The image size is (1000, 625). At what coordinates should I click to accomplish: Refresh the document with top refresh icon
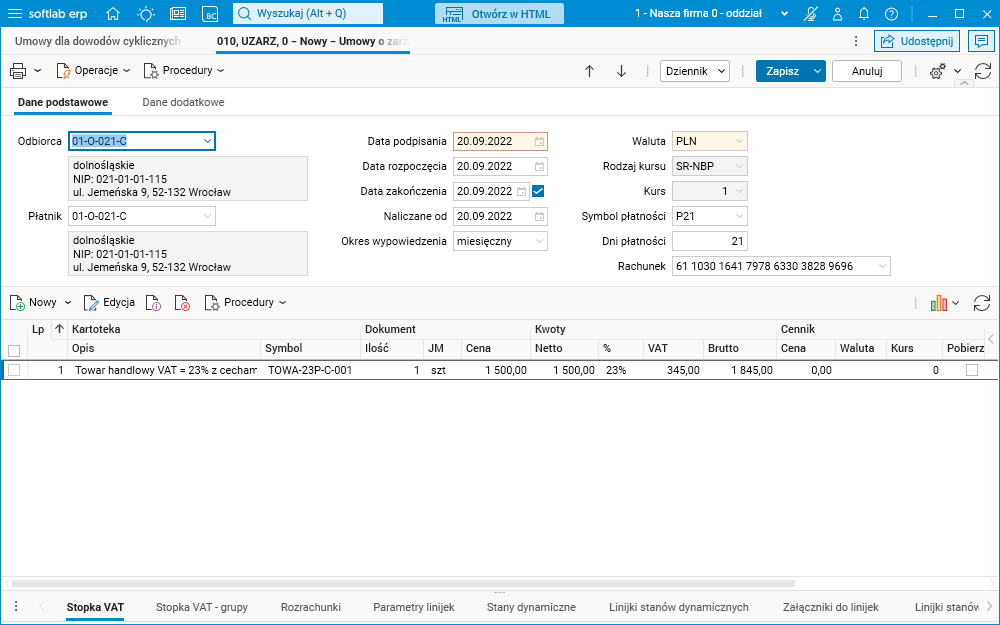(983, 71)
